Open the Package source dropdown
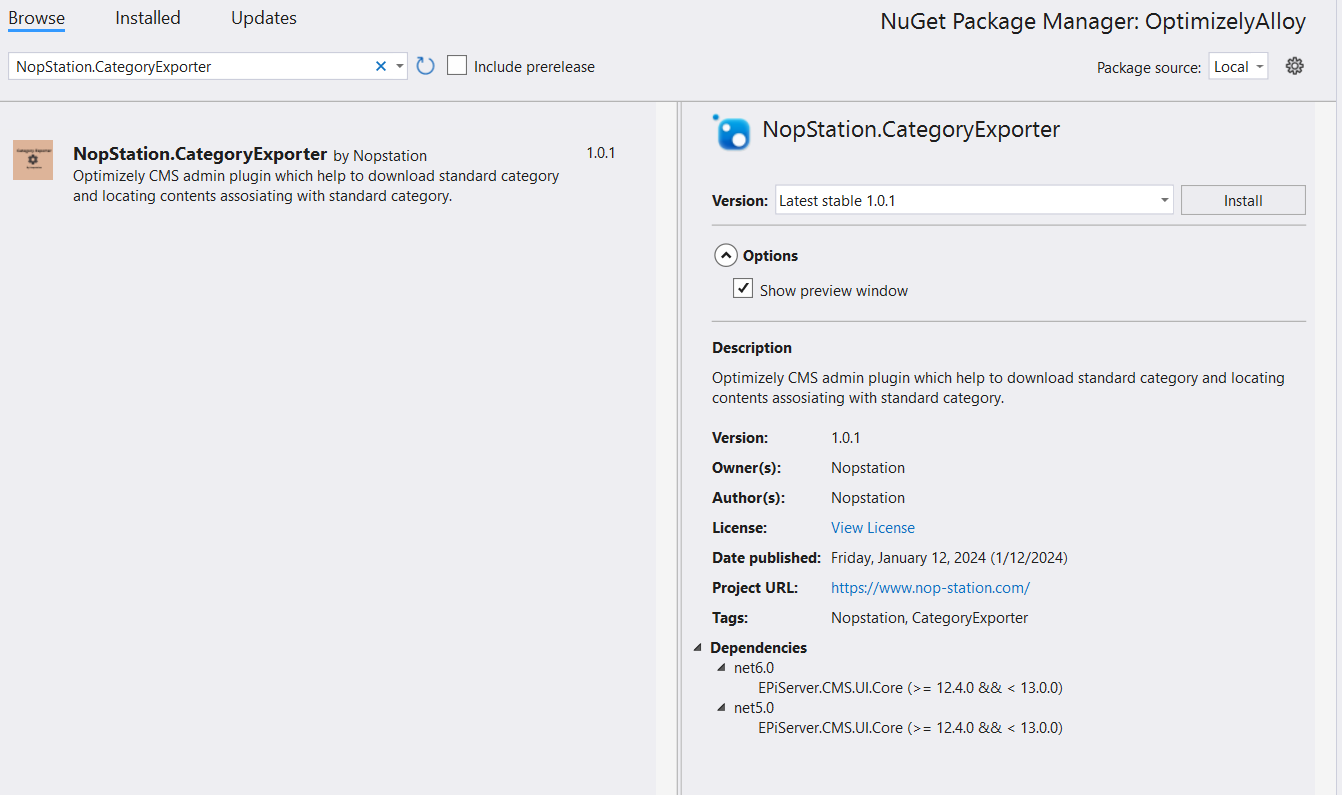1342x795 pixels. pyautogui.click(x=1238, y=67)
